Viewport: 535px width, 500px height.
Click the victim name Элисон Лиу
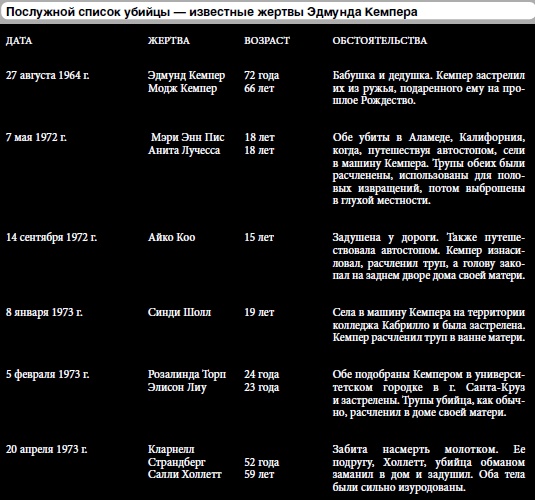(x=177, y=387)
